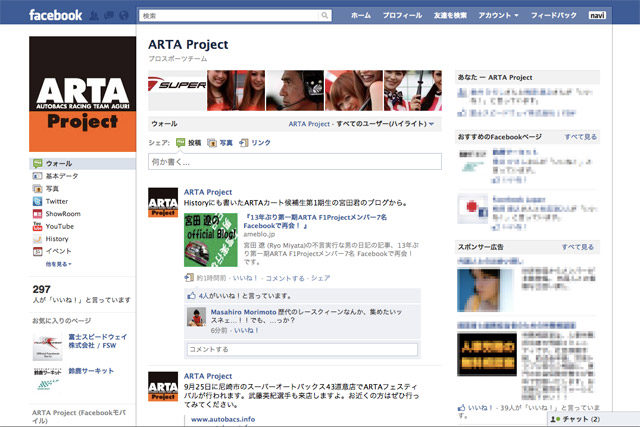
Task: Open friend requests icon in top bar
Action: [x=95, y=16]
